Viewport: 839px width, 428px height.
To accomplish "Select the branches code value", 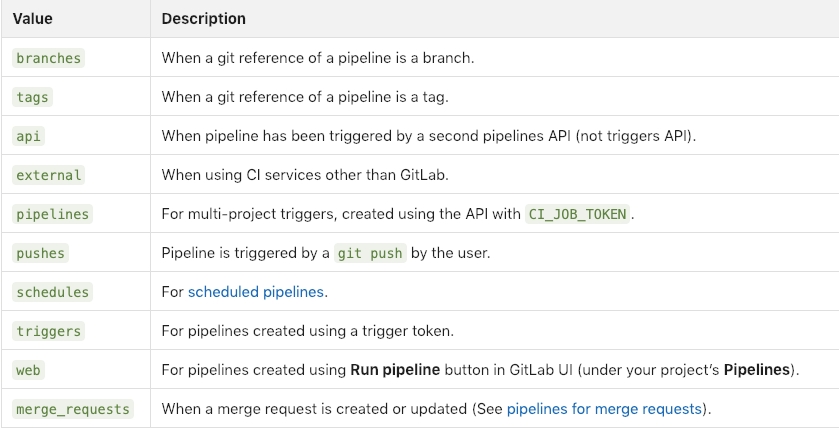I will click(48, 58).
